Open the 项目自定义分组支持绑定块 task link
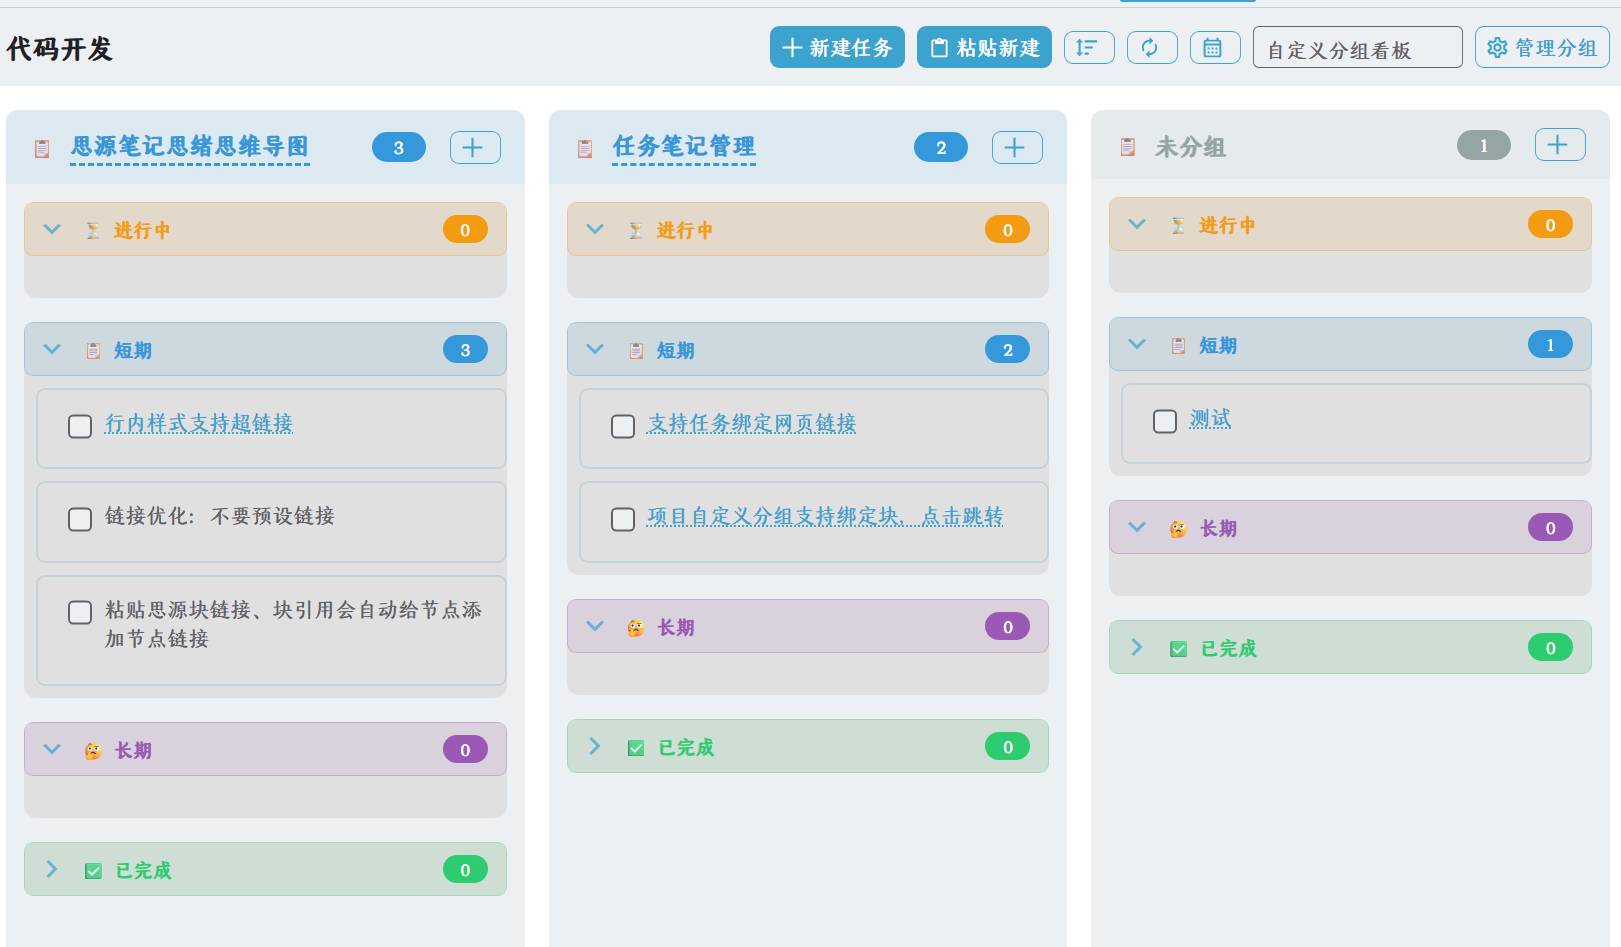Screen dimensions: 1621x947 [824, 517]
